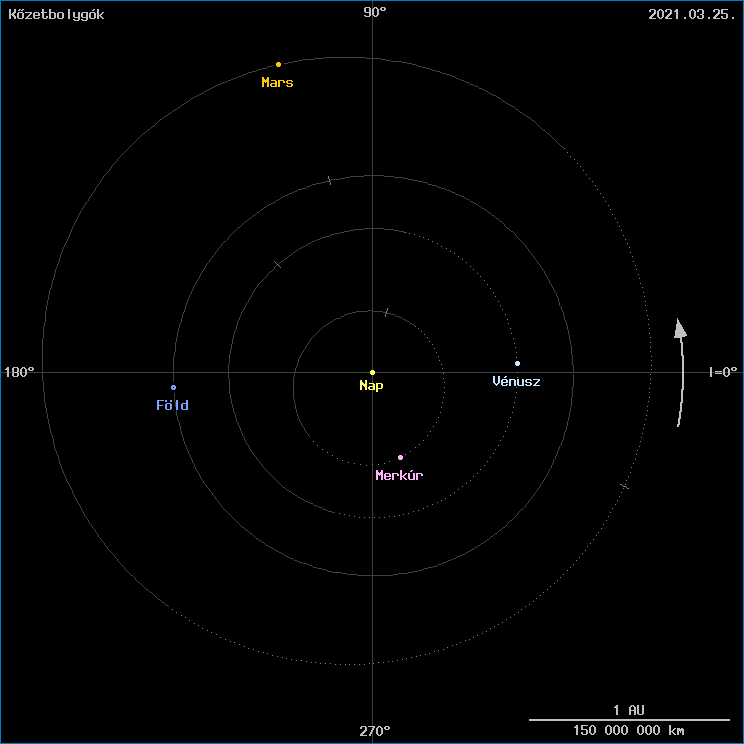The height and width of the screenshot is (744, 744).
Task: Click the Föld label
Action: click(x=173, y=405)
